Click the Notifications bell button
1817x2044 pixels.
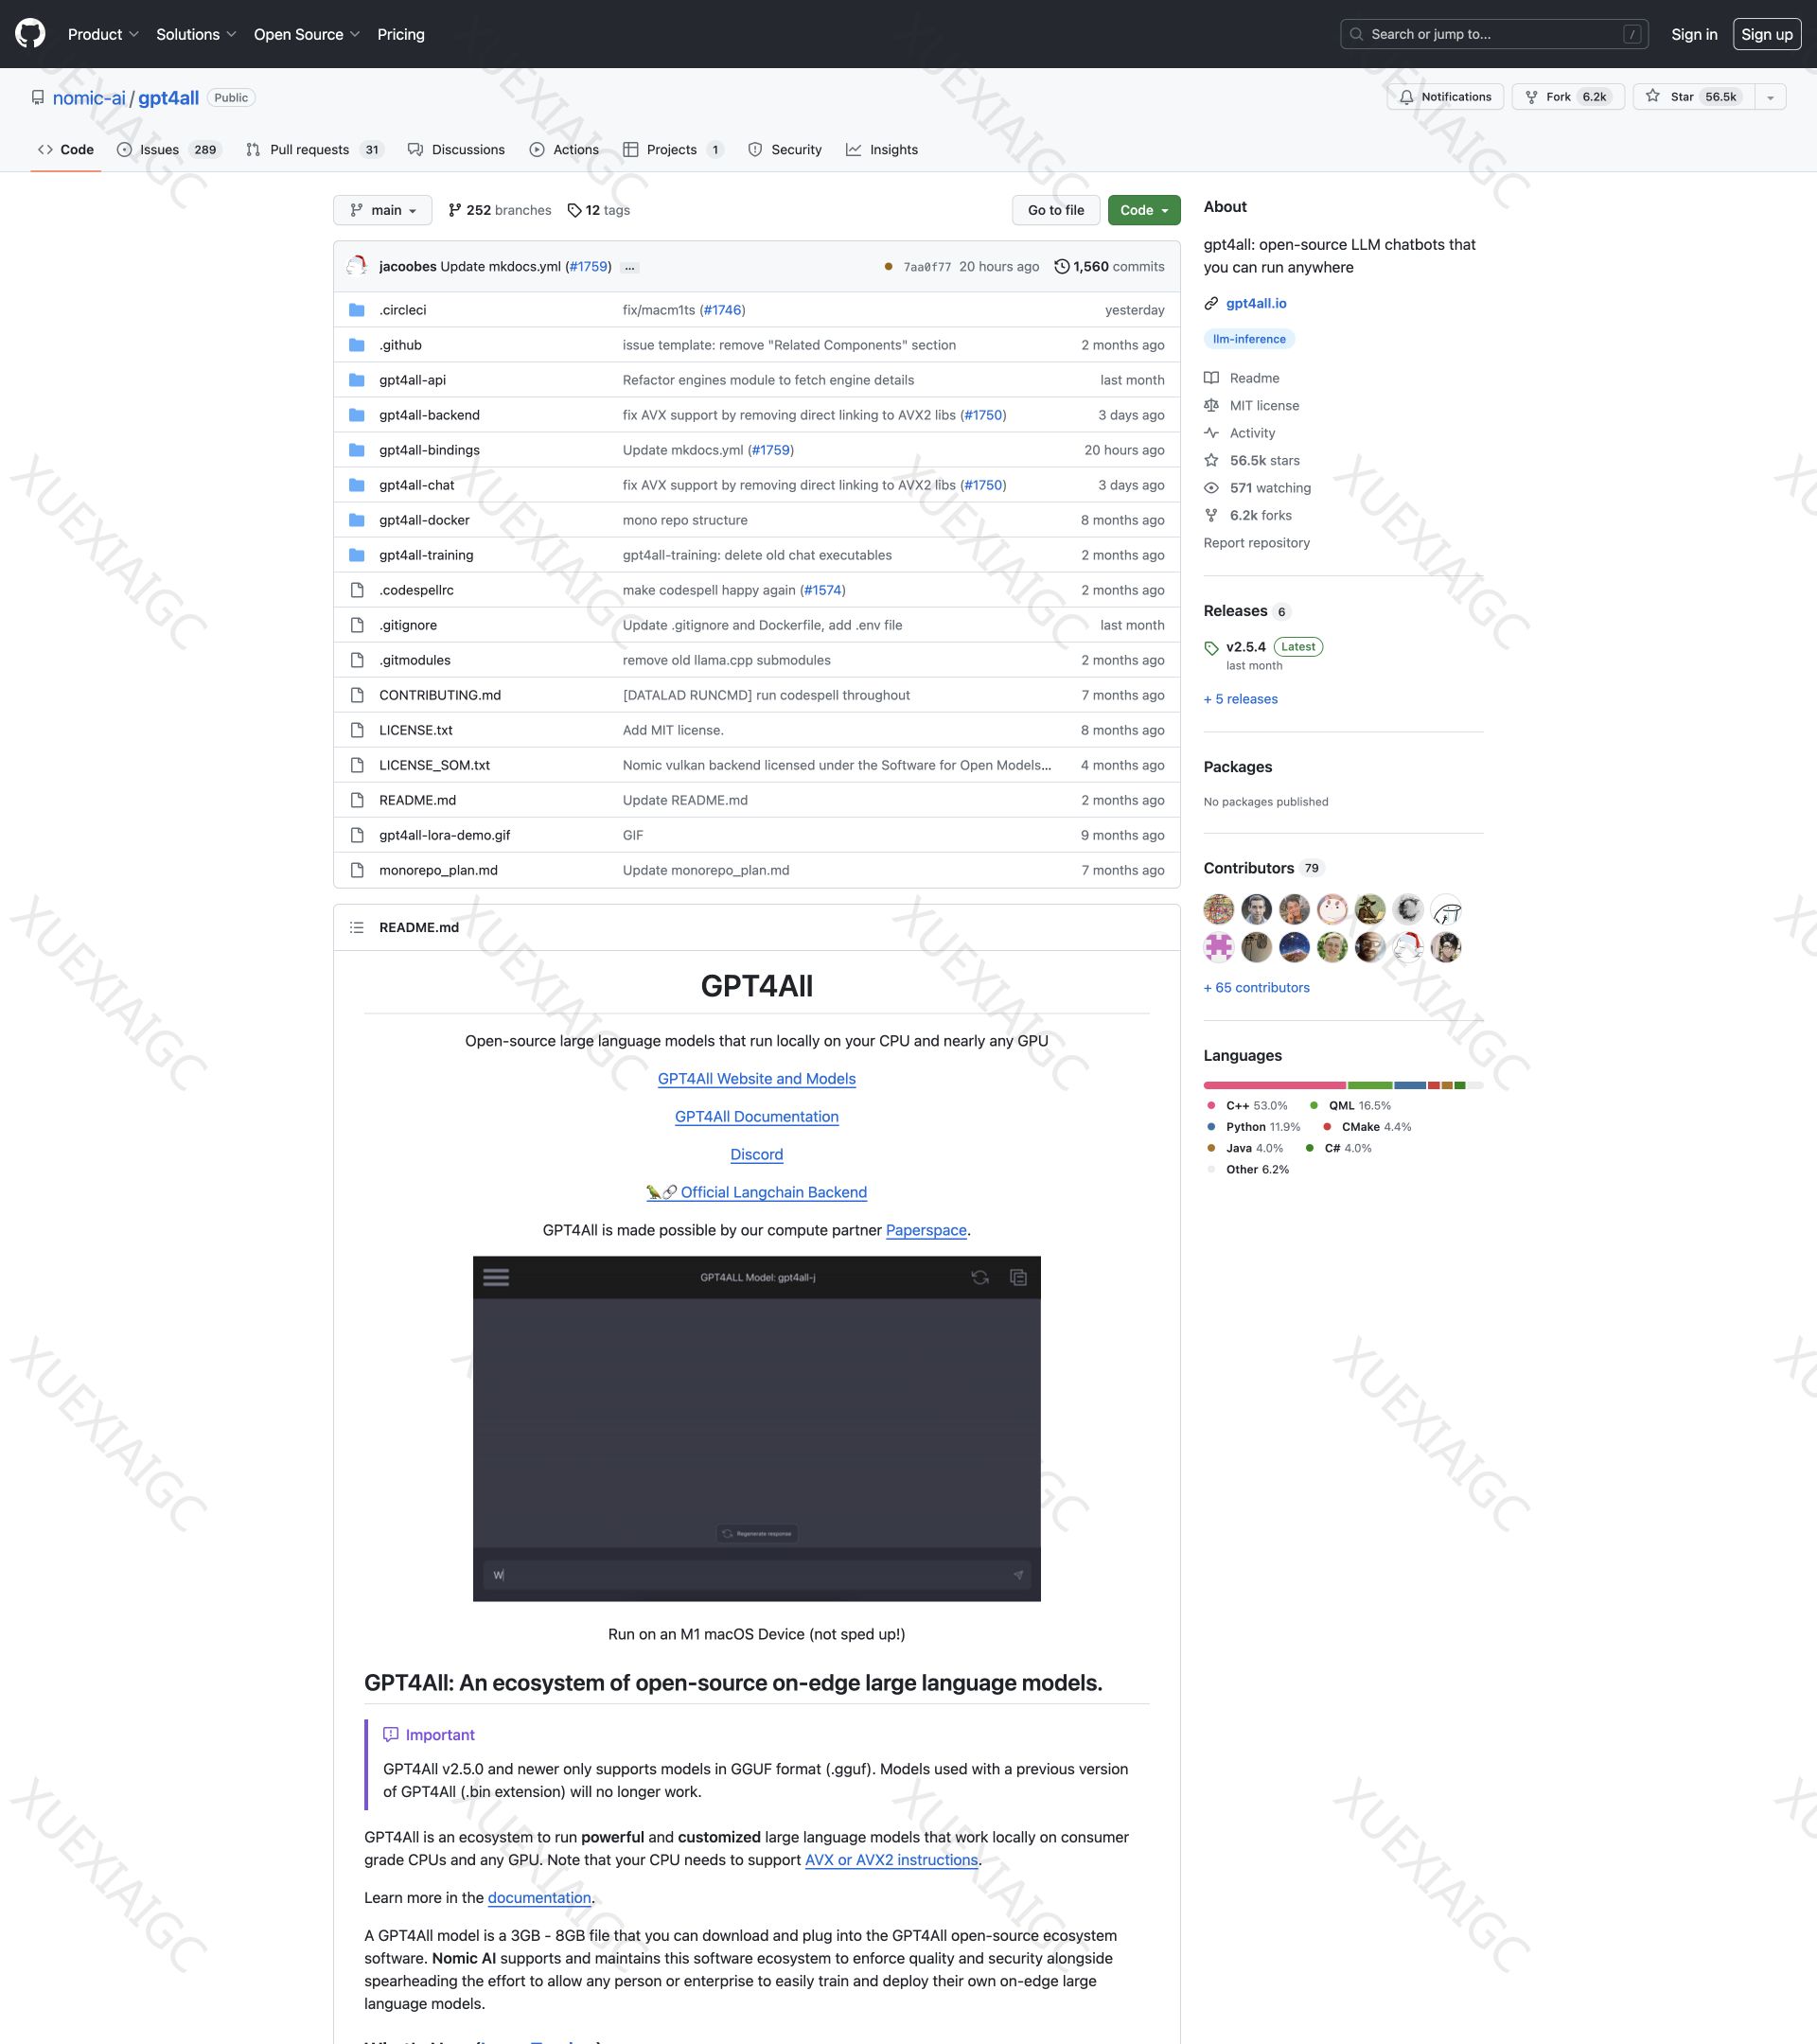coord(1445,97)
